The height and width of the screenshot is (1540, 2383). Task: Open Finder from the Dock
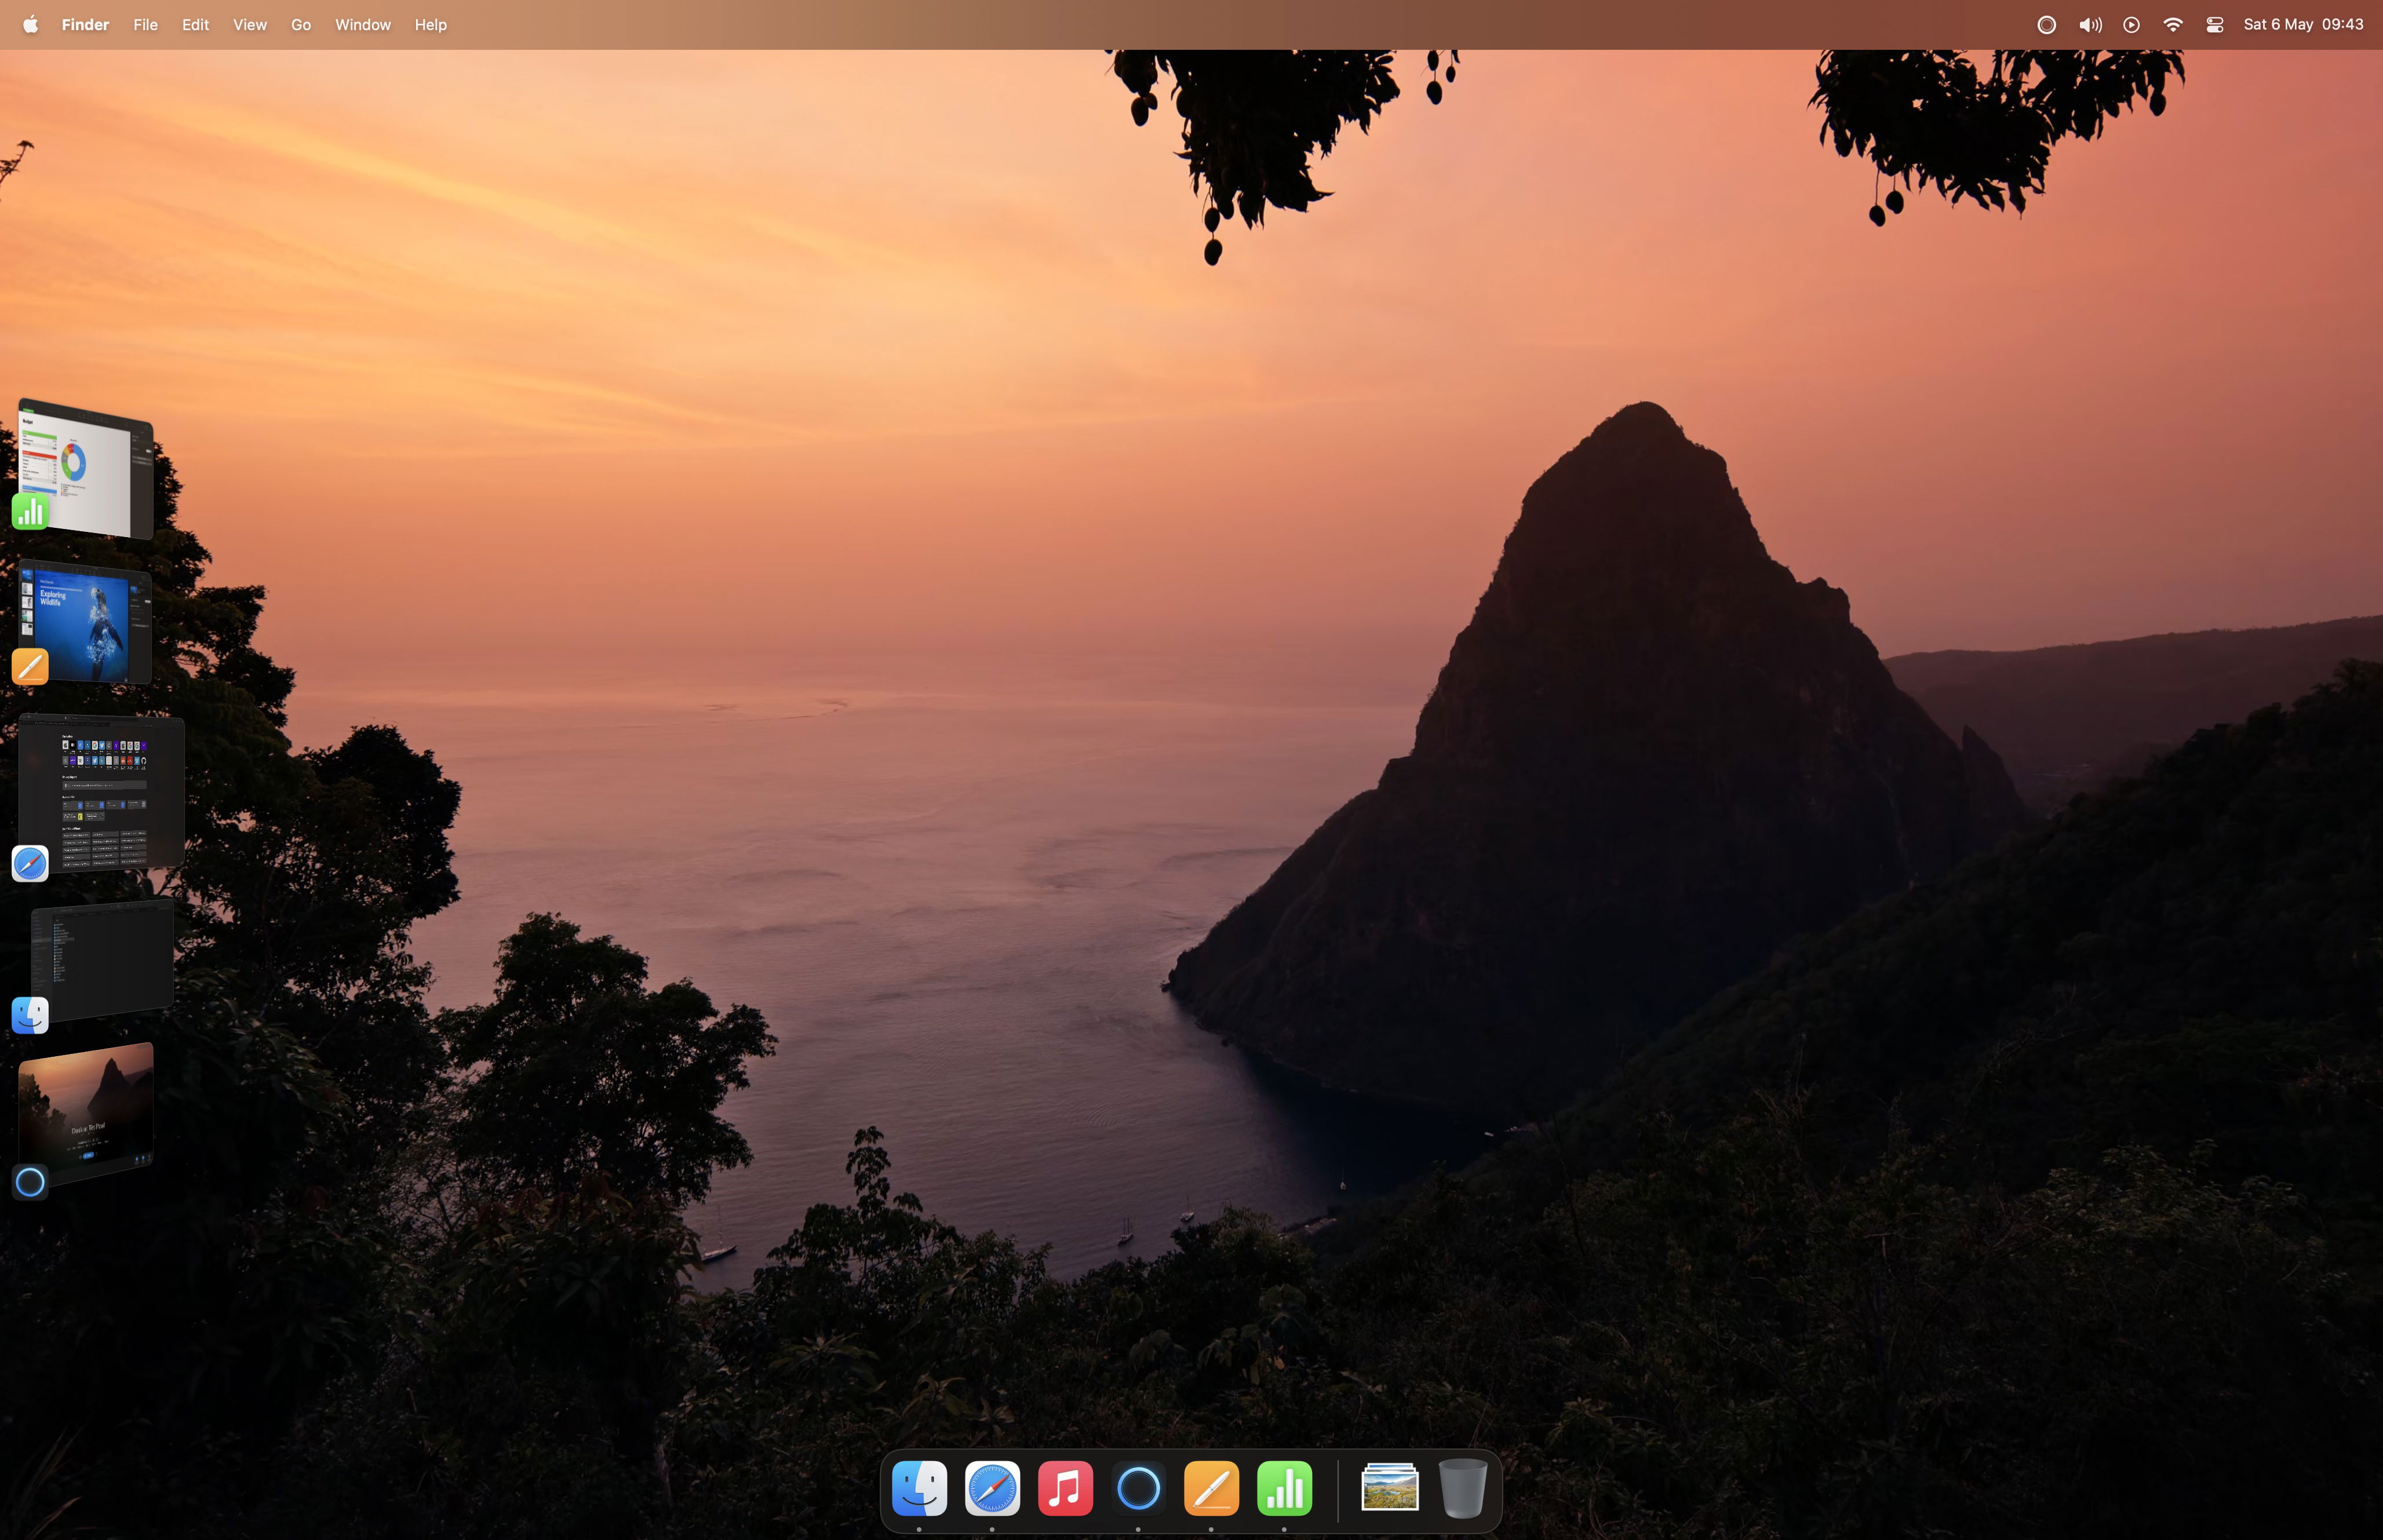[919, 1488]
